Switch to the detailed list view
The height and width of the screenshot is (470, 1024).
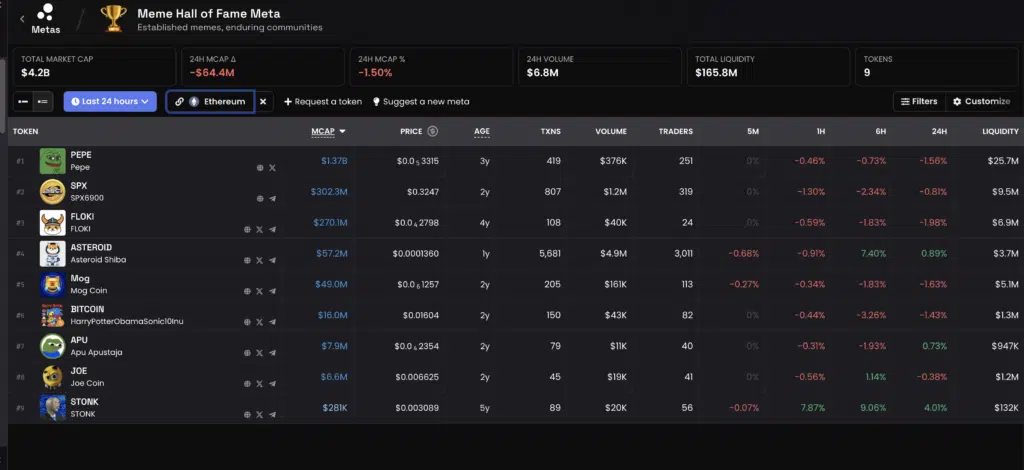pos(43,102)
